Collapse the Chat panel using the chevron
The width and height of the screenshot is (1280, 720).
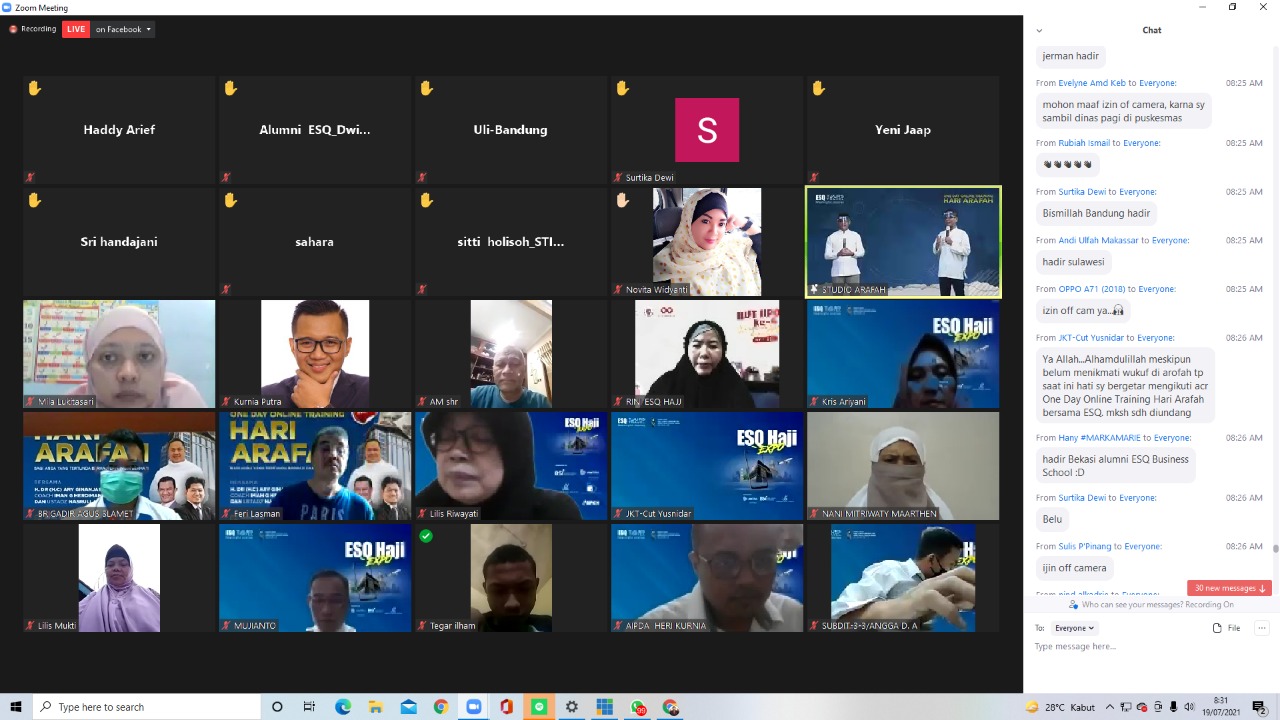click(x=1039, y=30)
